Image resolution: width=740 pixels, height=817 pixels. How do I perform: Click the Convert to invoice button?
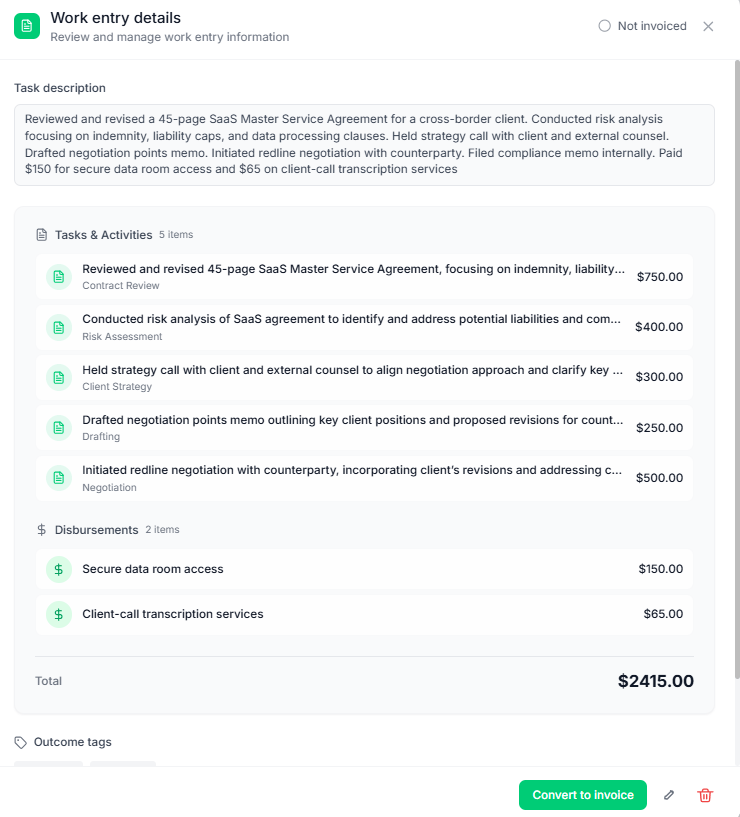click(582, 795)
